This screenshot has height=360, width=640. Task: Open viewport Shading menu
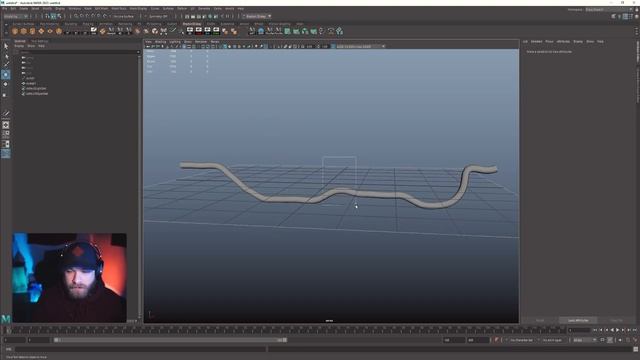[160, 42]
